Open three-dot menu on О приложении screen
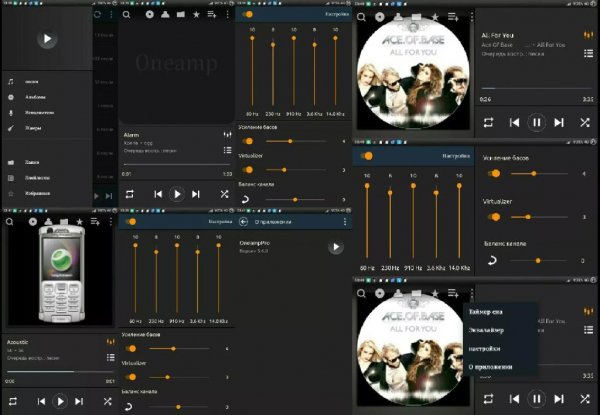 tap(345, 222)
